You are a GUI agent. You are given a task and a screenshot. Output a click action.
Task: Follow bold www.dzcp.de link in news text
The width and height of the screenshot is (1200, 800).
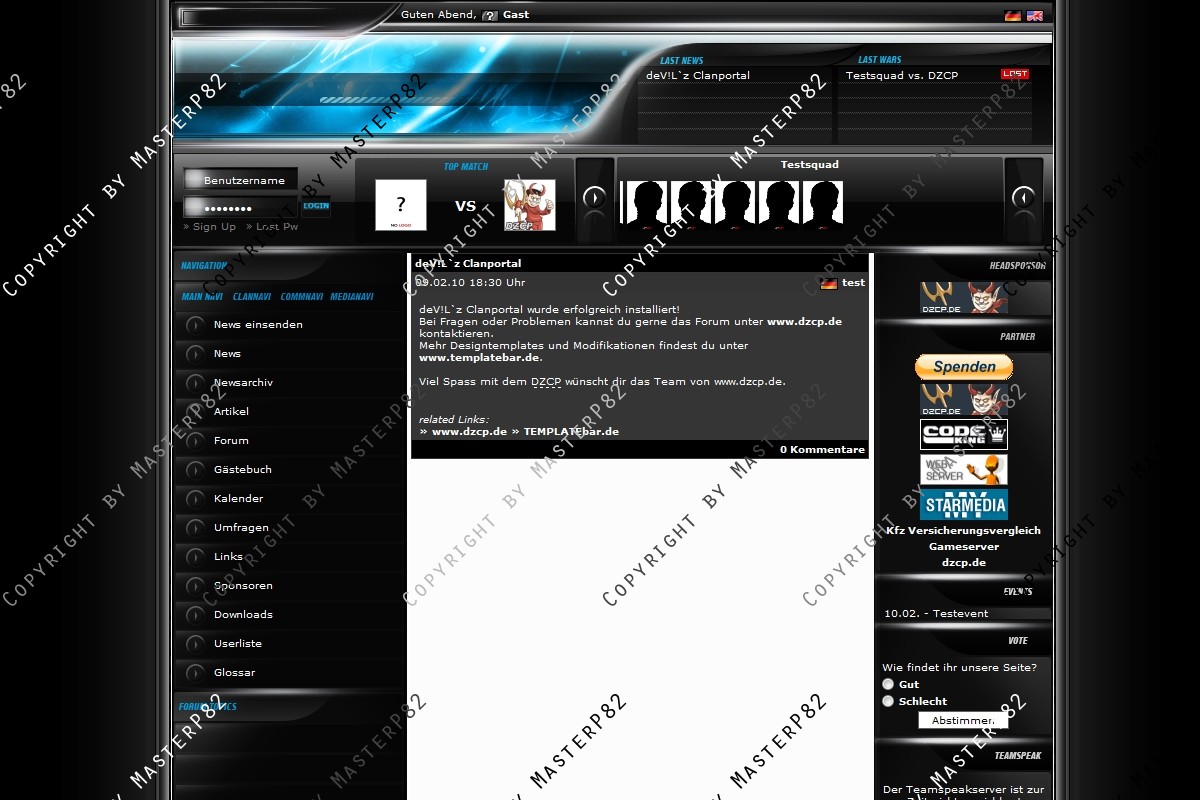click(x=804, y=322)
